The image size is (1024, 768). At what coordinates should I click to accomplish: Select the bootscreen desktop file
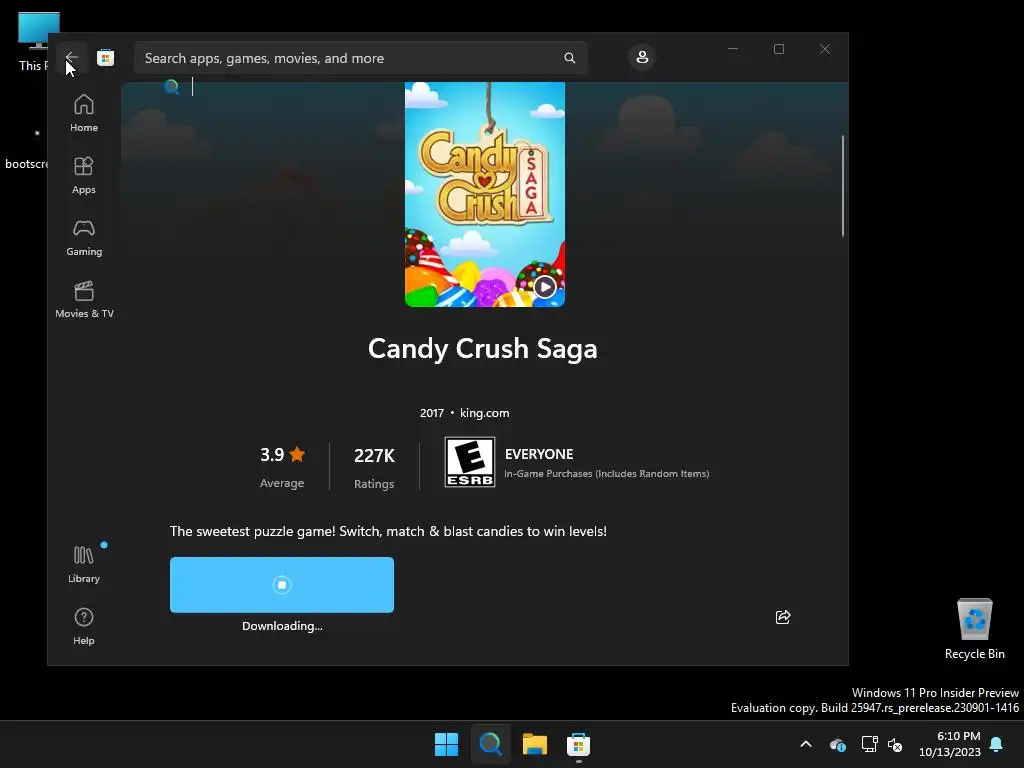pyautogui.click(x=27, y=149)
